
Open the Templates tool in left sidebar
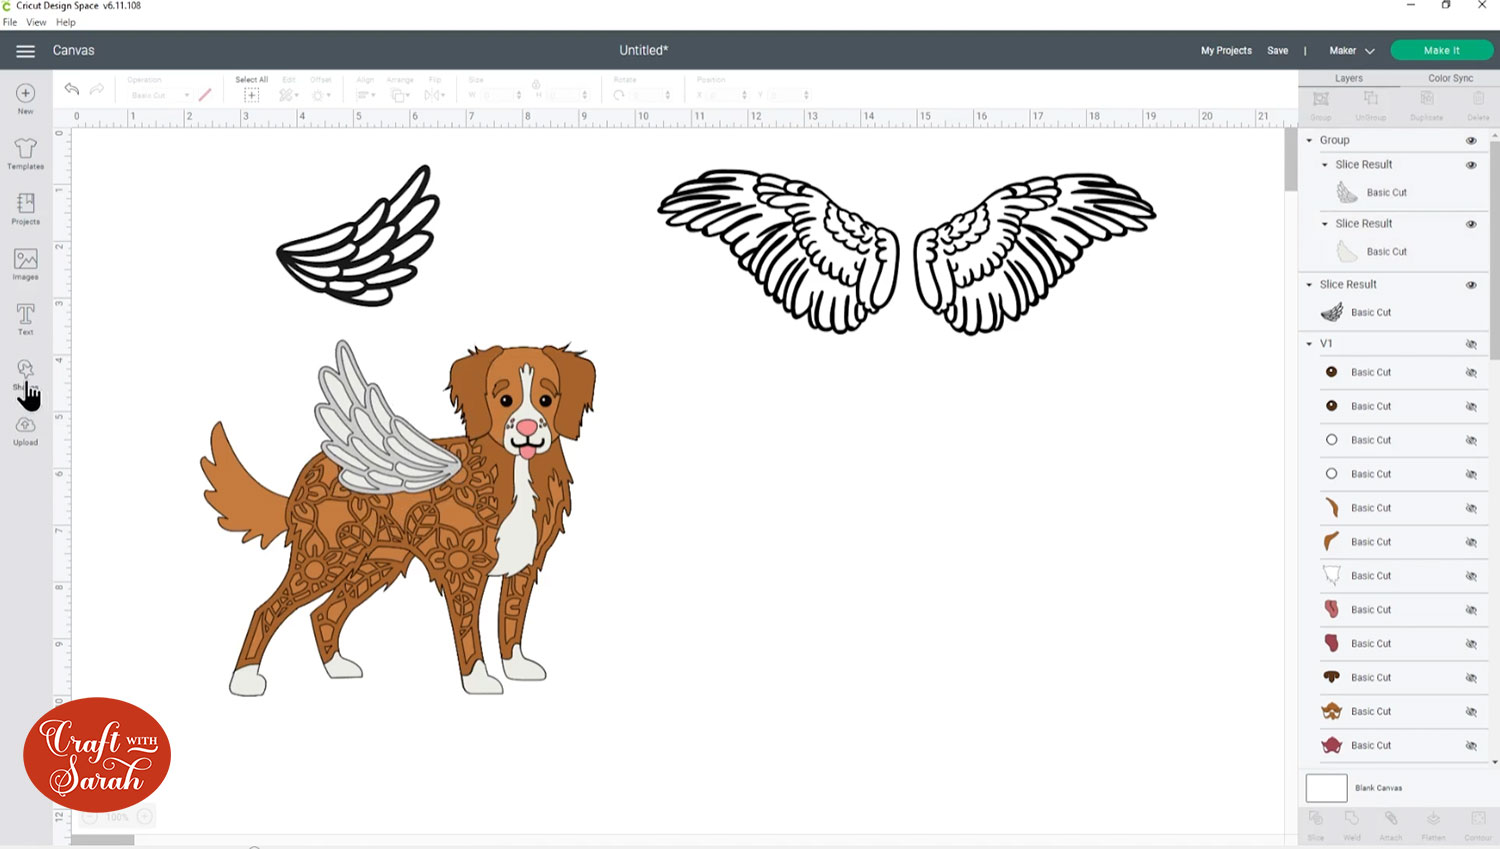click(x=25, y=153)
